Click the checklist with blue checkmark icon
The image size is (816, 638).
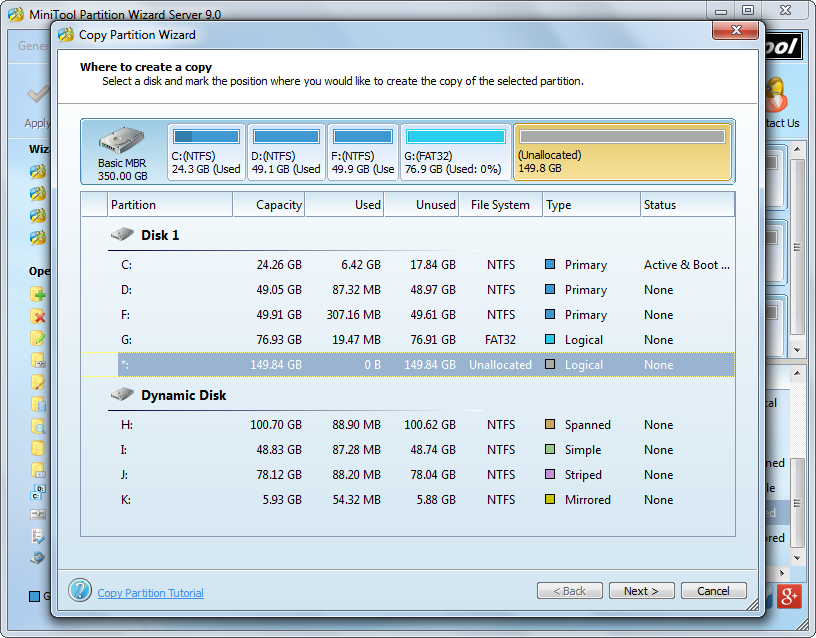[x=38, y=536]
